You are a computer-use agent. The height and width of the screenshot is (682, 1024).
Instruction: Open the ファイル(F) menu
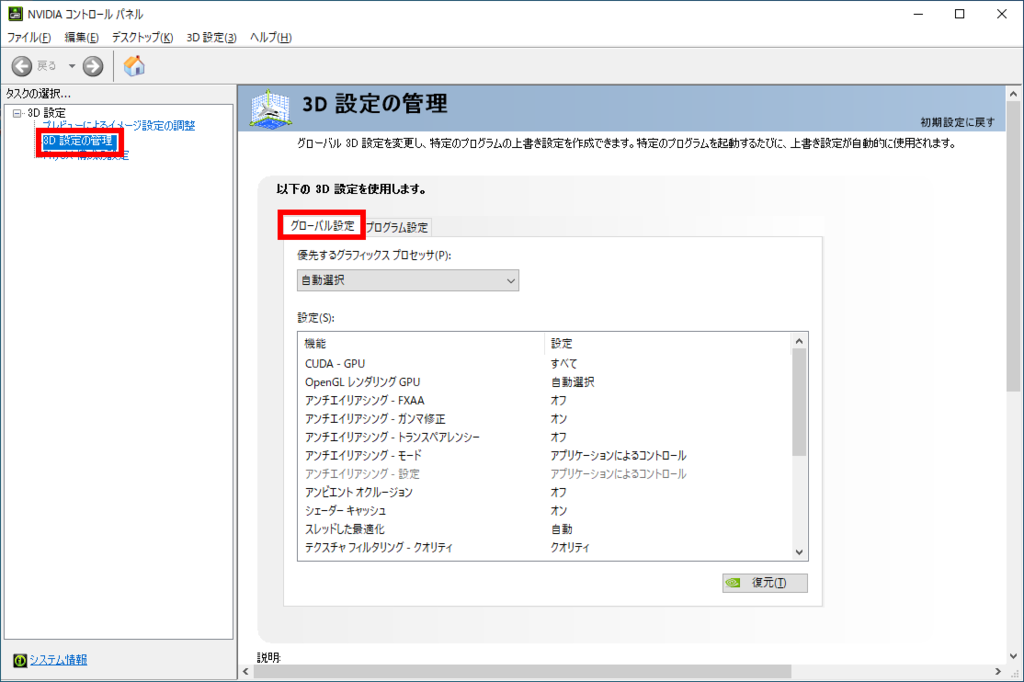(x=29, y=37)
